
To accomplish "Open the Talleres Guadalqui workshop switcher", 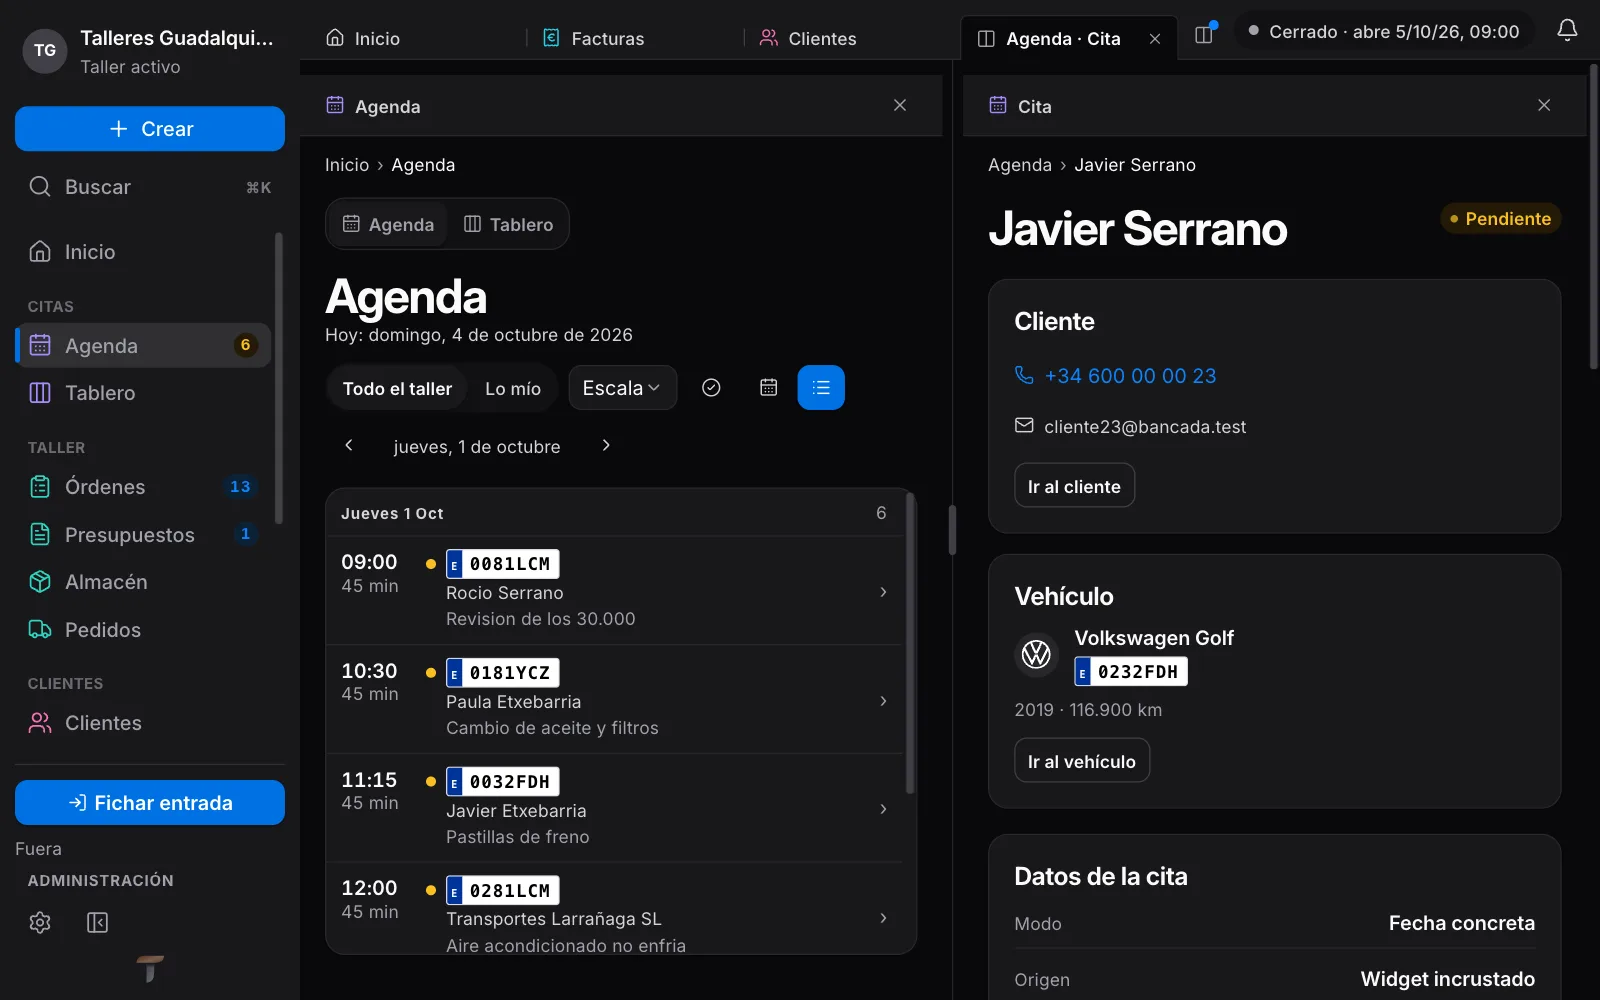I will [x=150, y=51].
